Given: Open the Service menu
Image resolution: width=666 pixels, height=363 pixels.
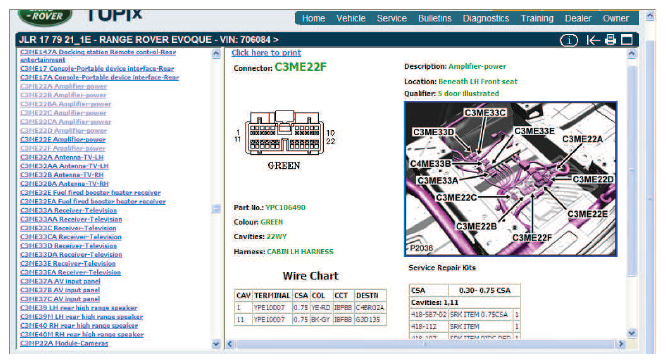Looking at the screenshot, I should (392, 18).
